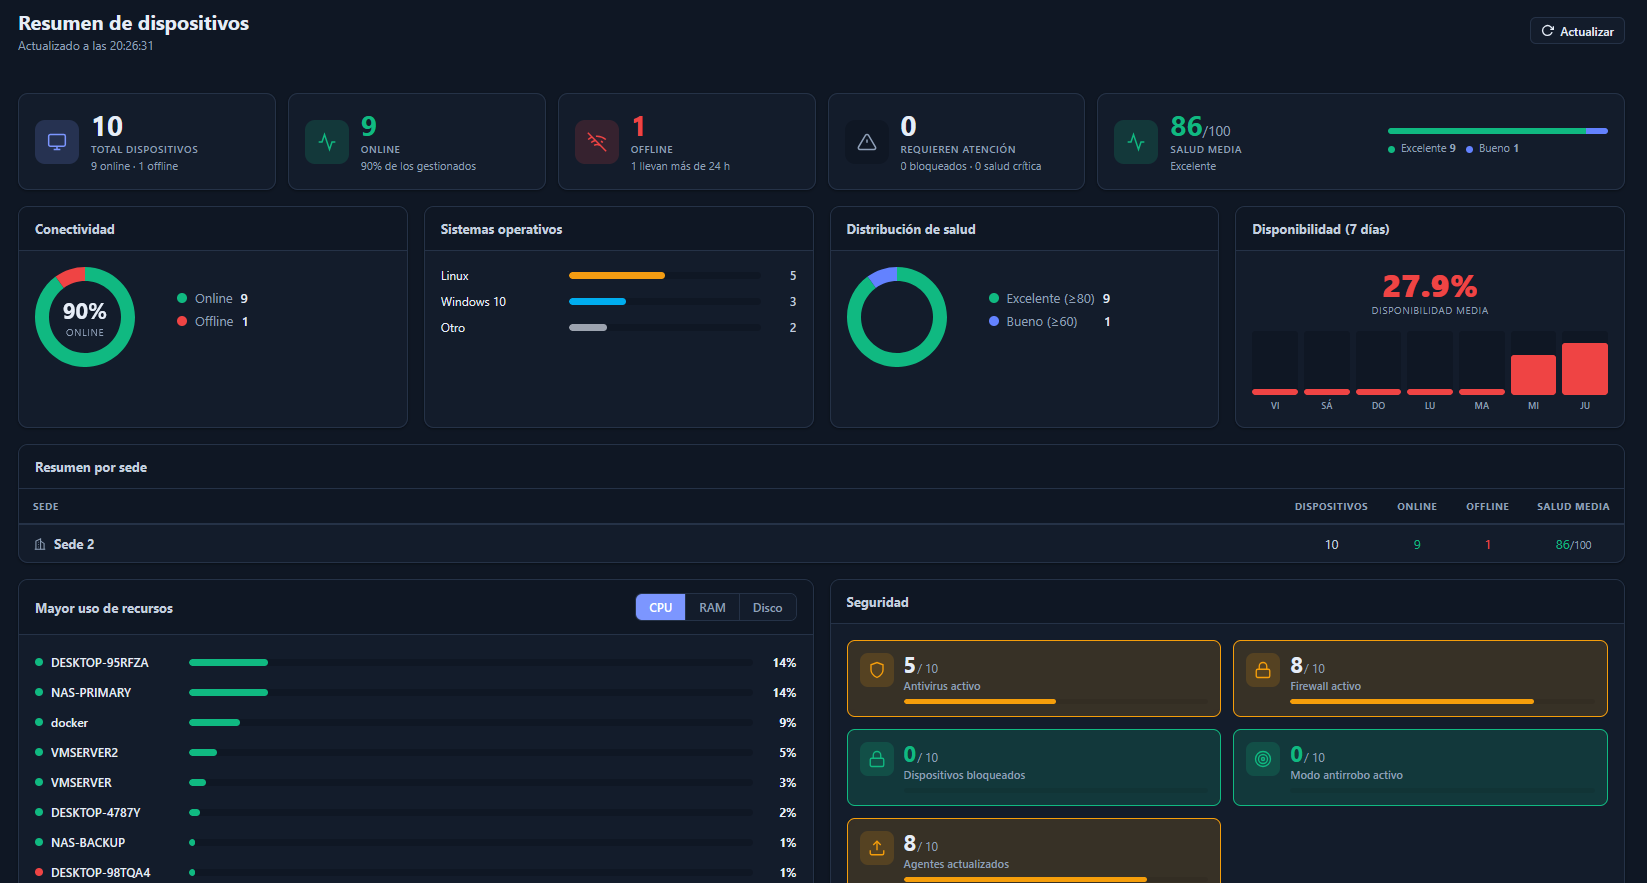Select the CPU resource tab
Viewport: 1647px width, 883px height.
point(661,607)
